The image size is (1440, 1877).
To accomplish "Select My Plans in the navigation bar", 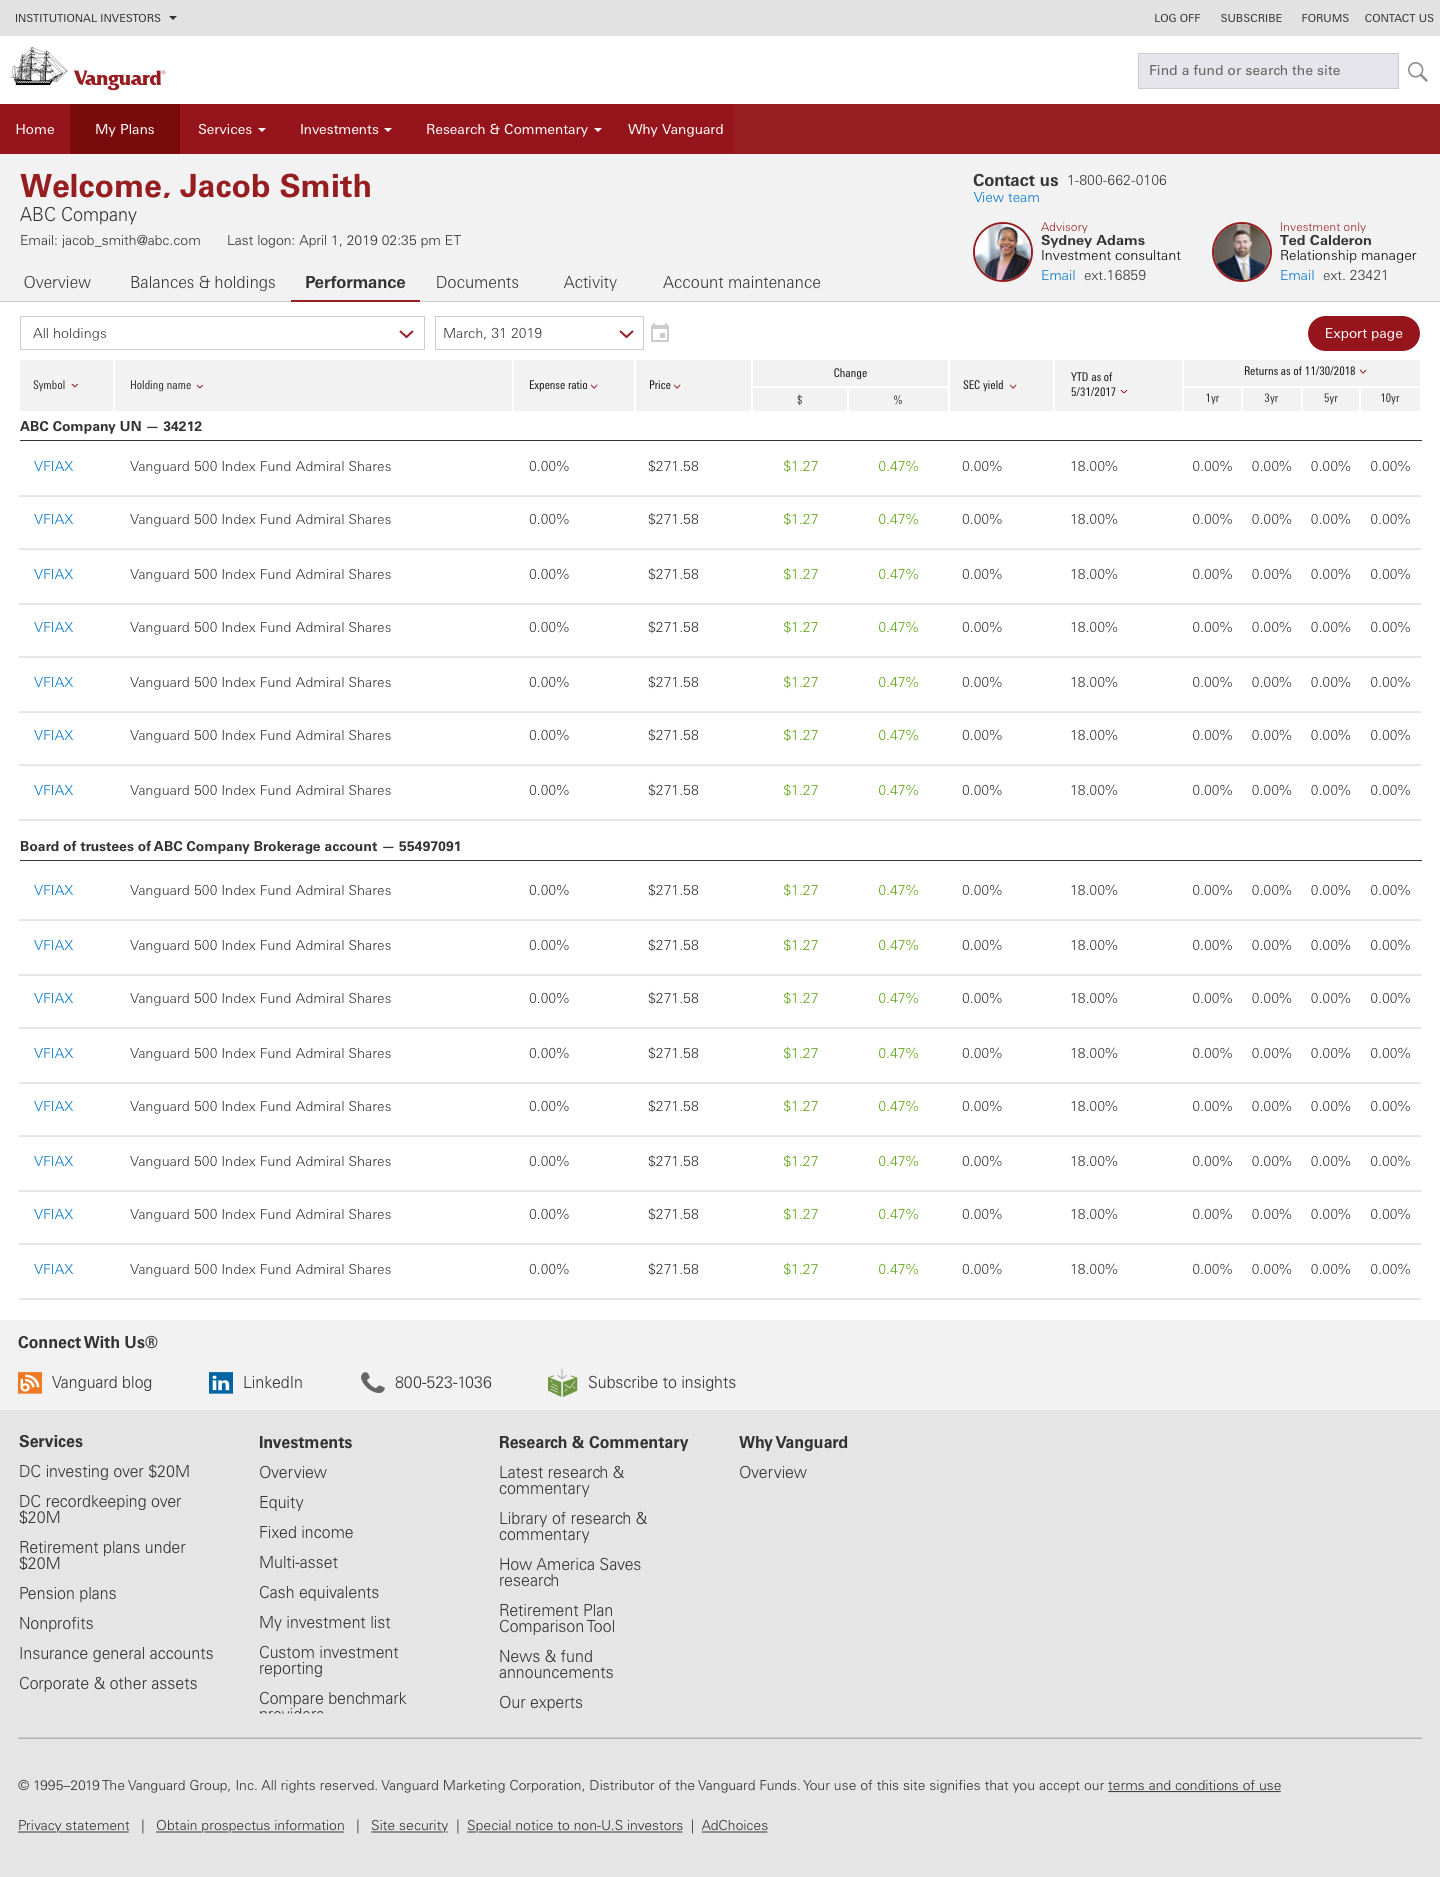I will [125, 129].
